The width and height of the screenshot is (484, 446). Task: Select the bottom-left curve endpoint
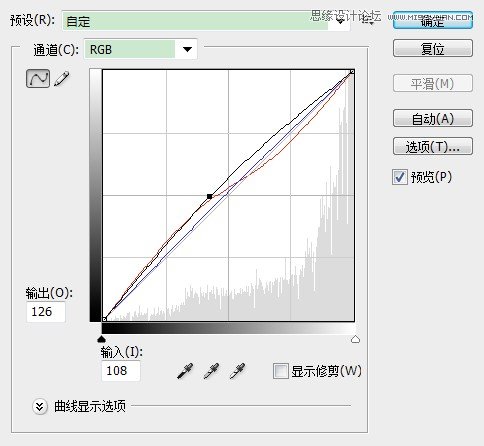pos(104,319)
